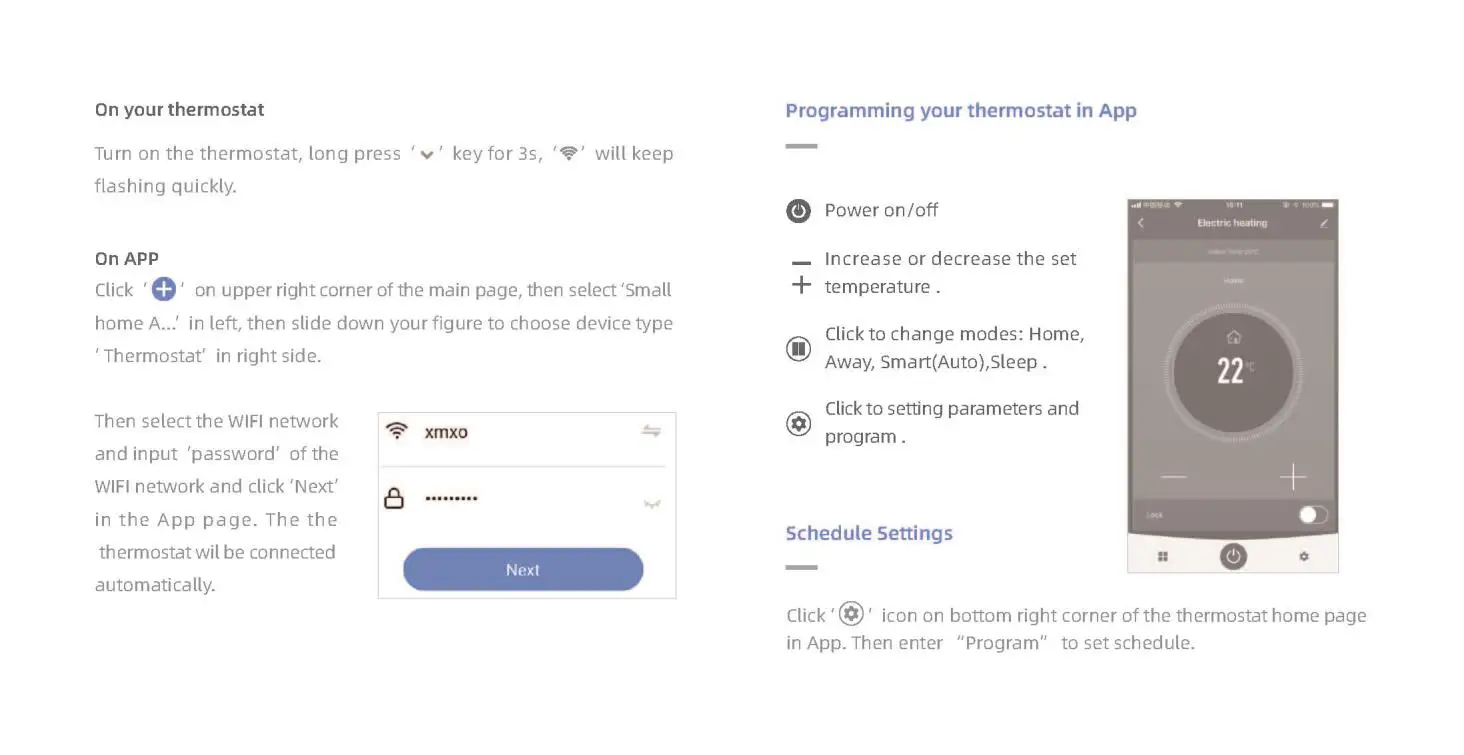Open settings gear in phone's bottom bar

(1304, 556)
